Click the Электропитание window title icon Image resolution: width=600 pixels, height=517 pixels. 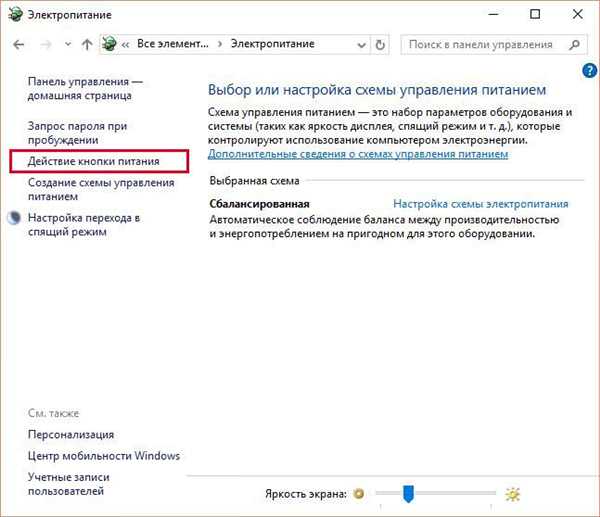coord(16,15)
